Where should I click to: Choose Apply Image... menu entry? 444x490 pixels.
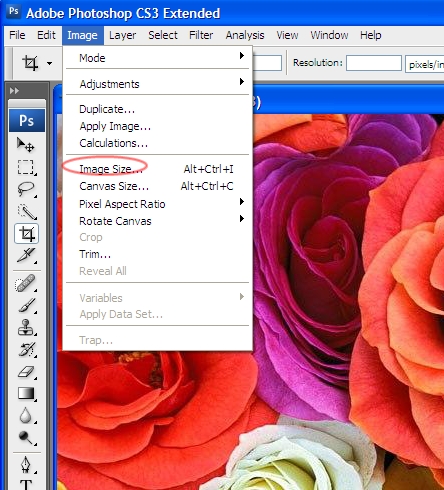(x=157, y=126)
